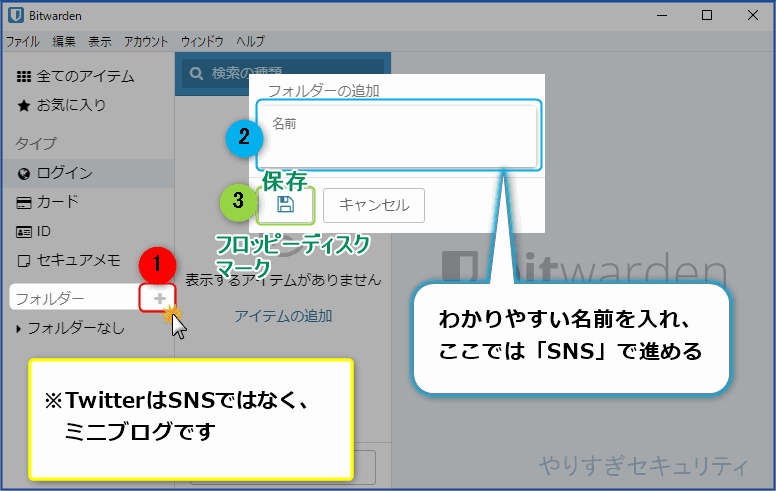Image resolution: width=776 pixels, height=491 pixels.
Task: Maximize the Bitwarden window
Action: point(707,15)
